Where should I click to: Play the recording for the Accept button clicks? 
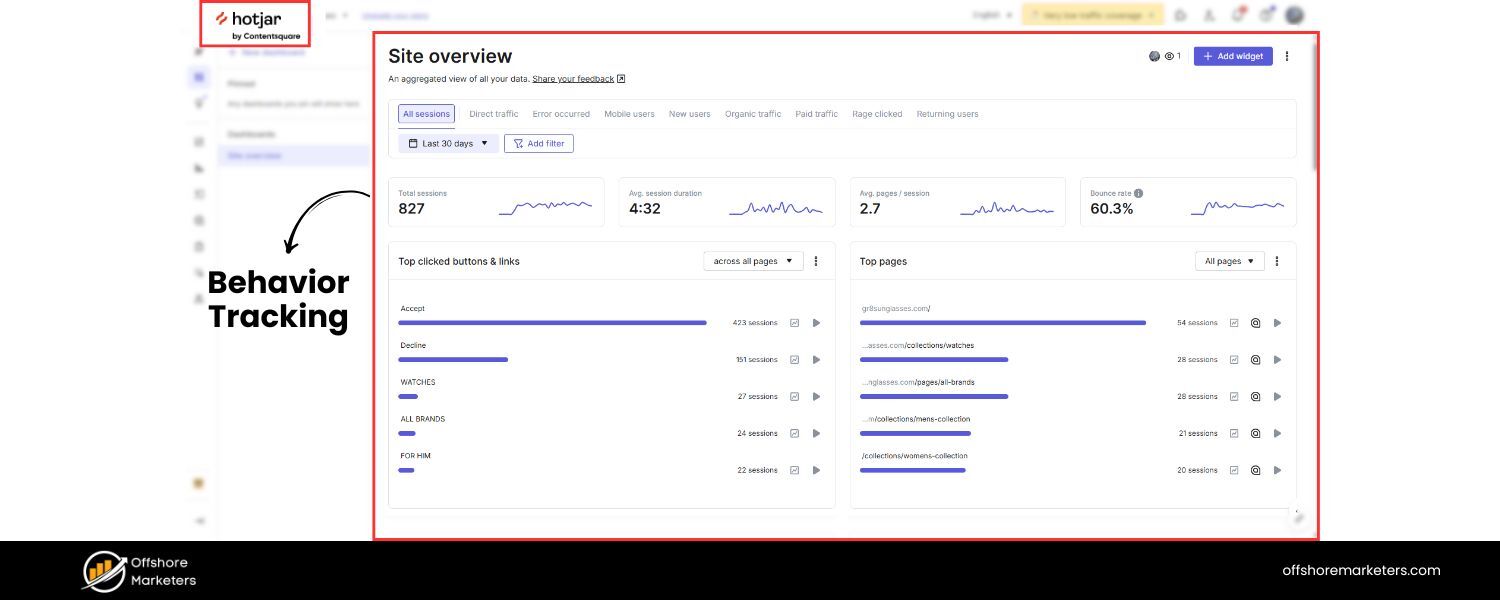(x=816, y=322)
